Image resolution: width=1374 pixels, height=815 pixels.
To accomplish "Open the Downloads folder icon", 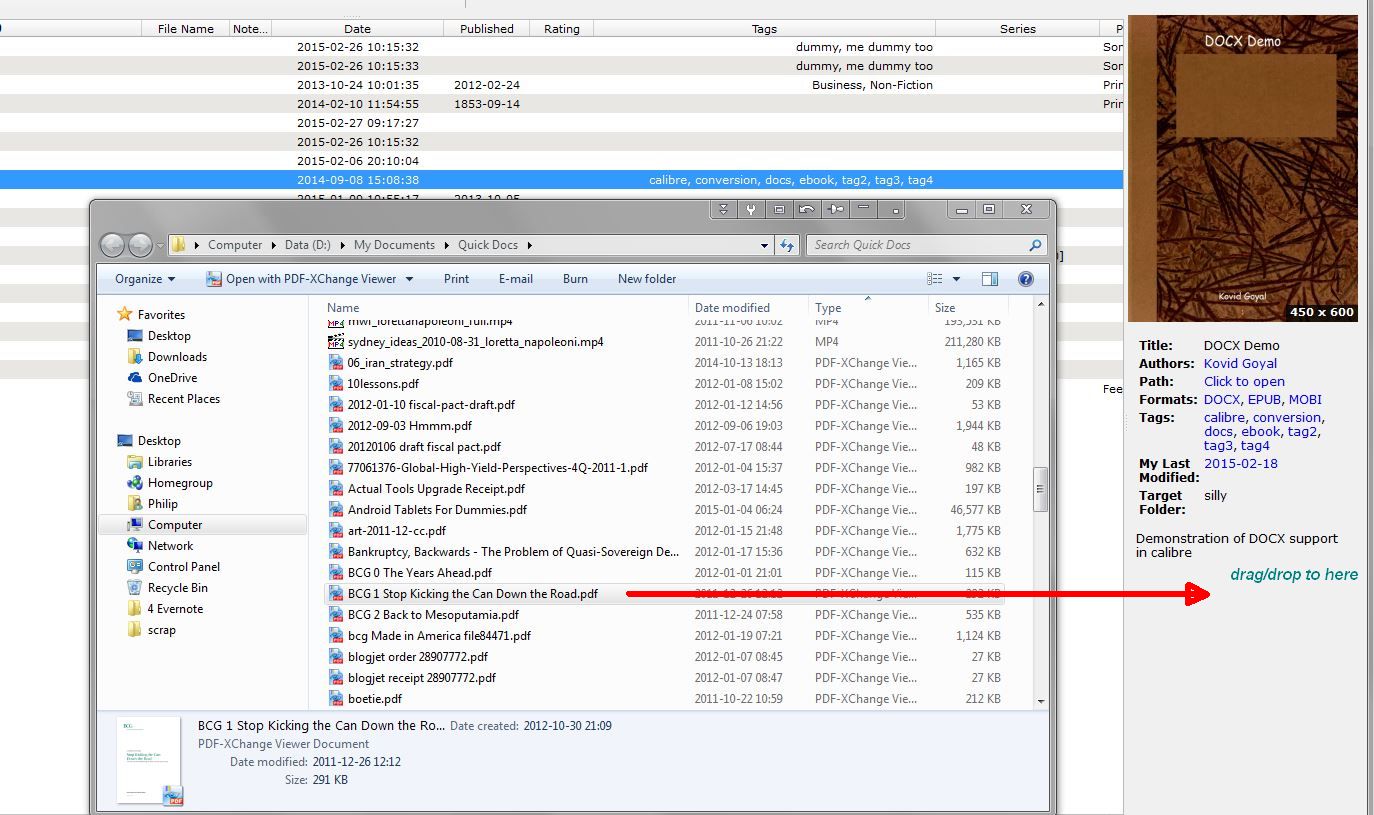I will 135,357.
